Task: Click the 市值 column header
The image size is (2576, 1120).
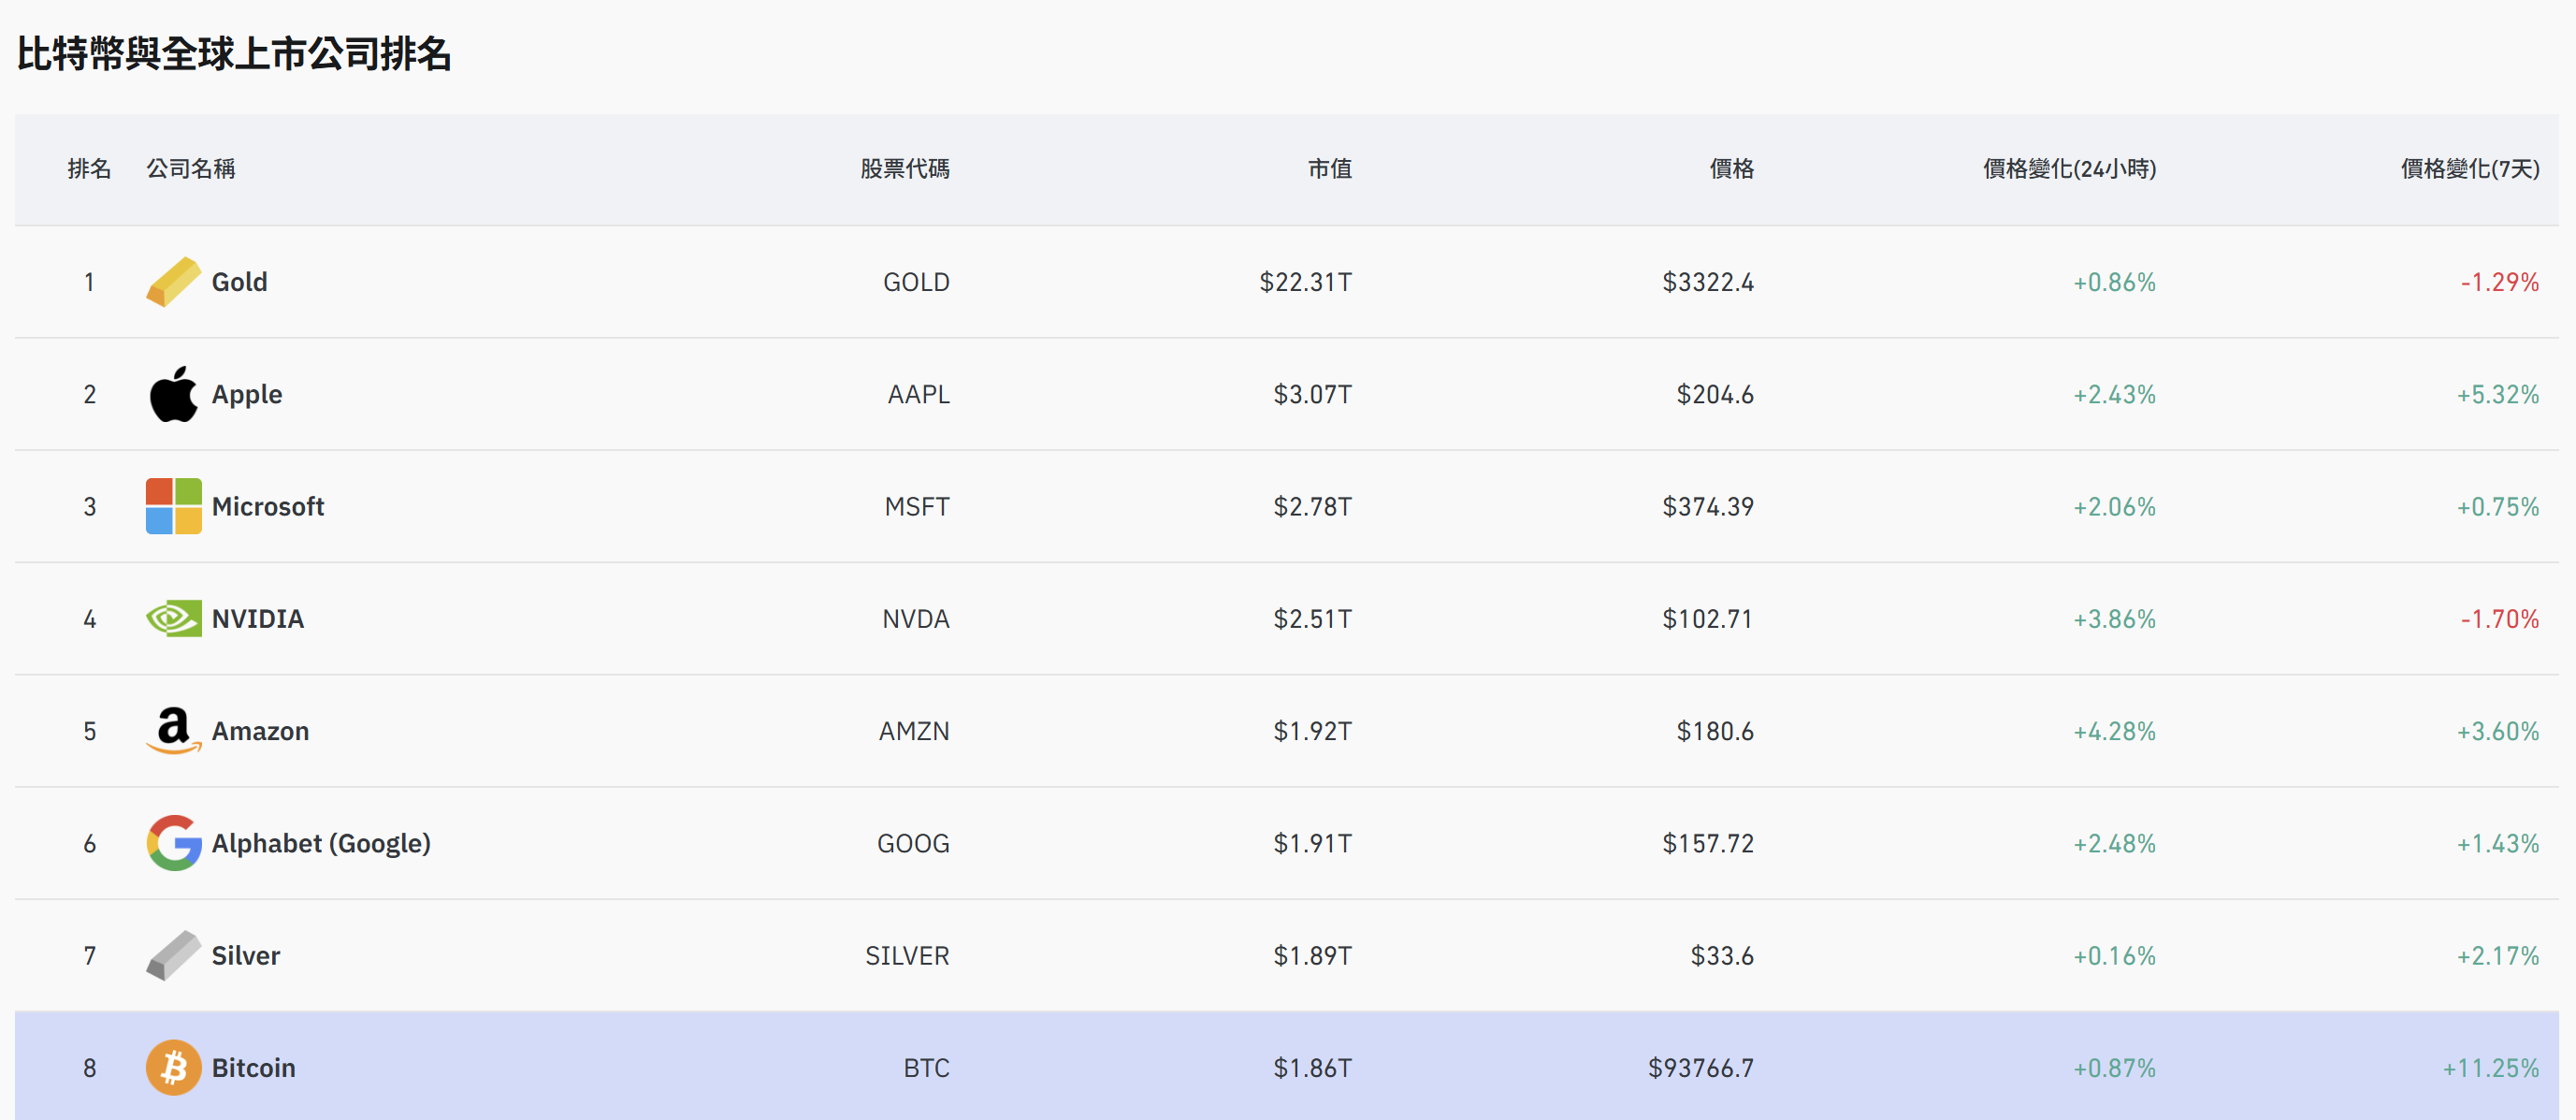Action: pyautogui.click(x=1330, y=169)
